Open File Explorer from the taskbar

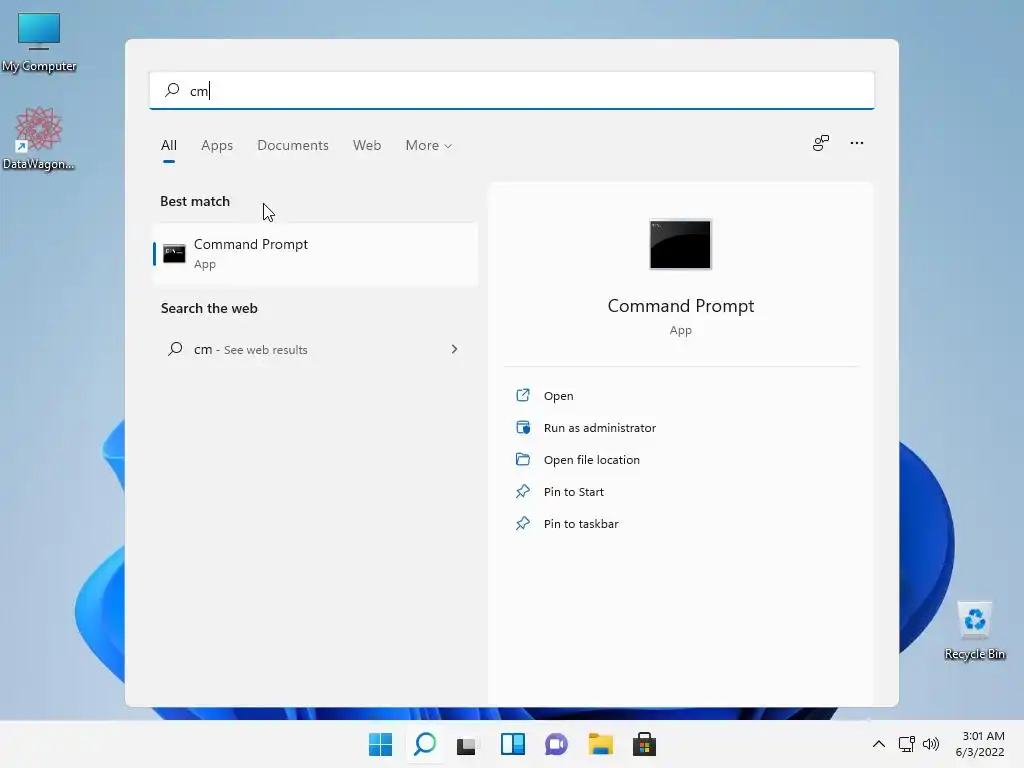coord(600,744)
